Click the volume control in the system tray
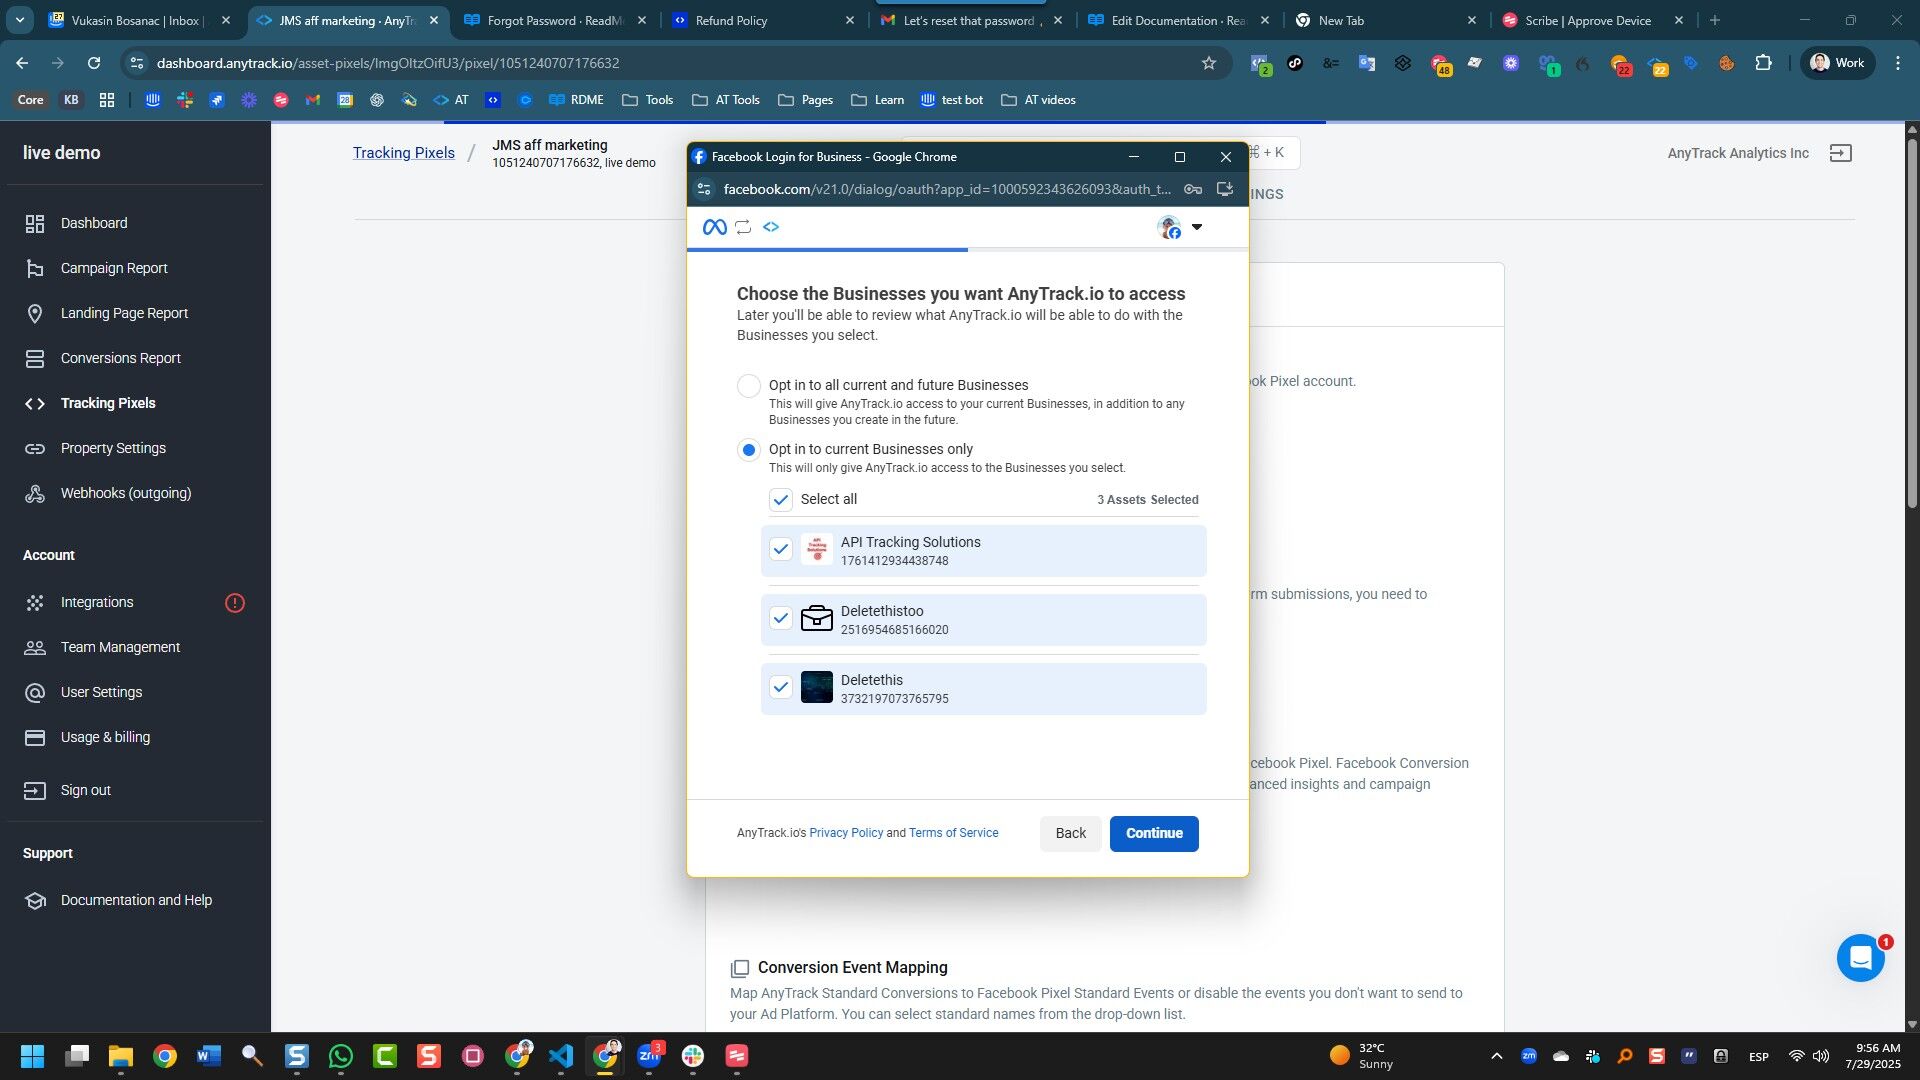 (1820, 1056)
